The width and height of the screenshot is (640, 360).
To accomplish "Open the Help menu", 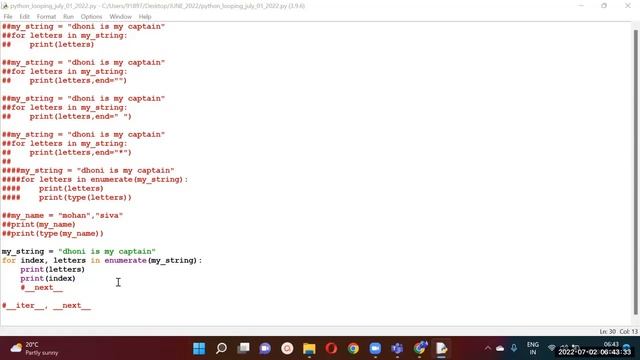I will (145, 17).
